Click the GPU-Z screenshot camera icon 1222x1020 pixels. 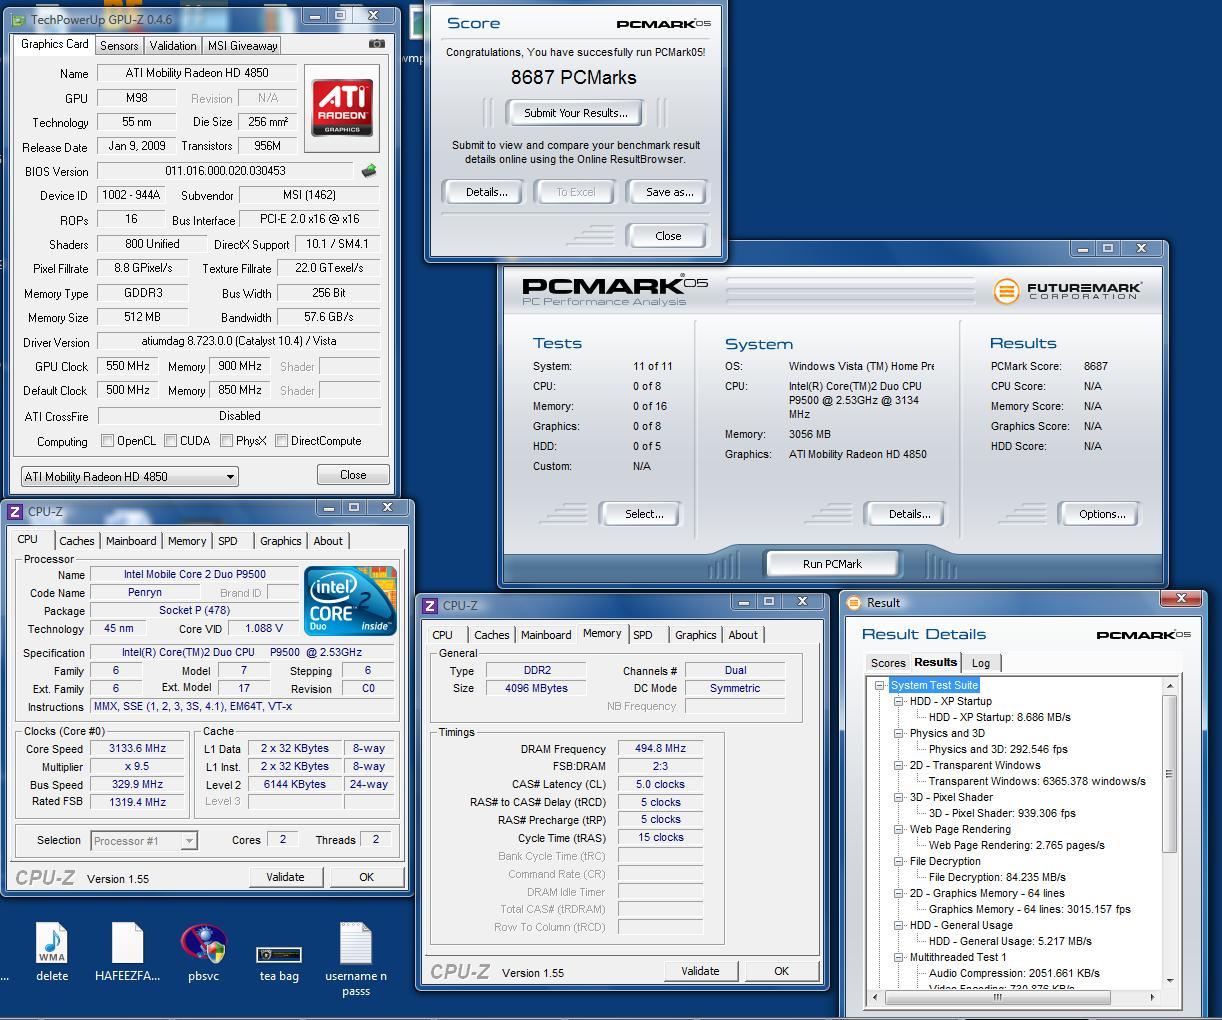click(376, 44)
